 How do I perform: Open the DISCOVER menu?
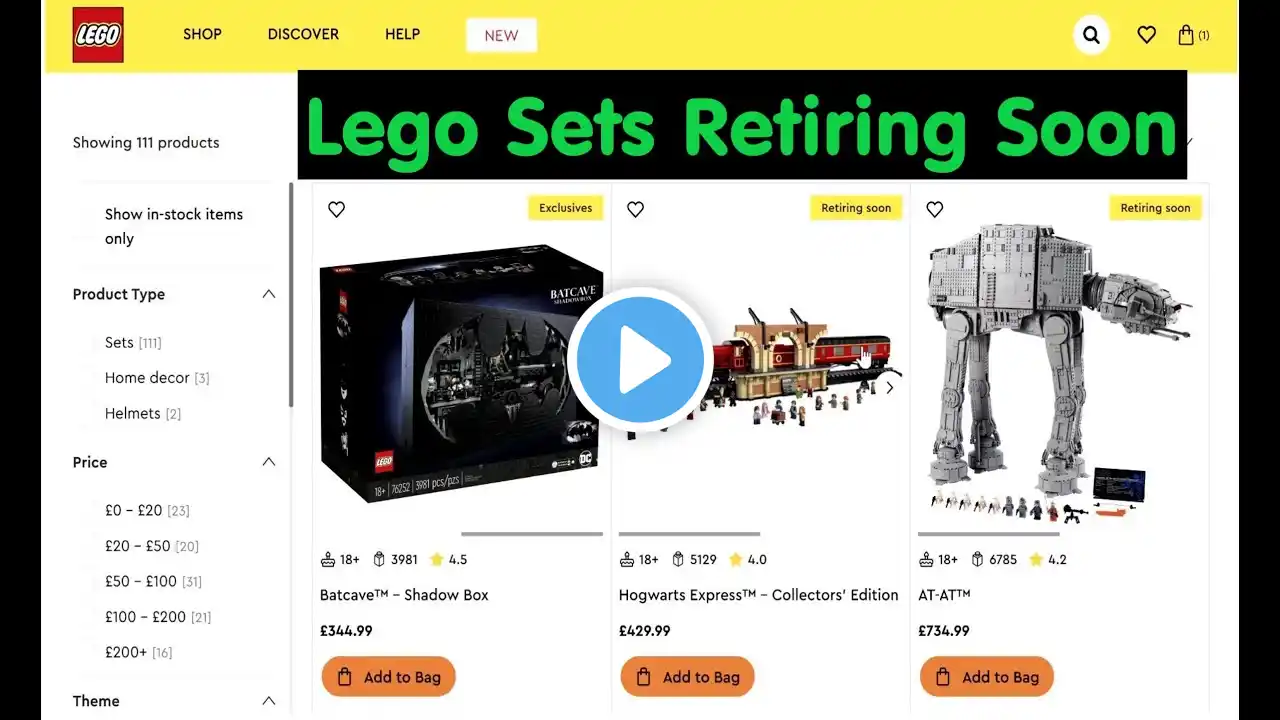pyautogui.click(x=303, y=34)
